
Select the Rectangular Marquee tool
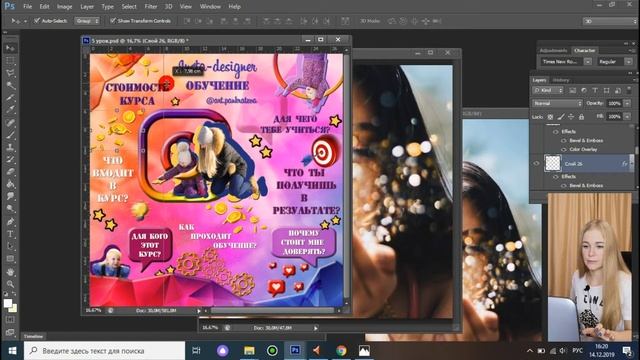(10, 61)
